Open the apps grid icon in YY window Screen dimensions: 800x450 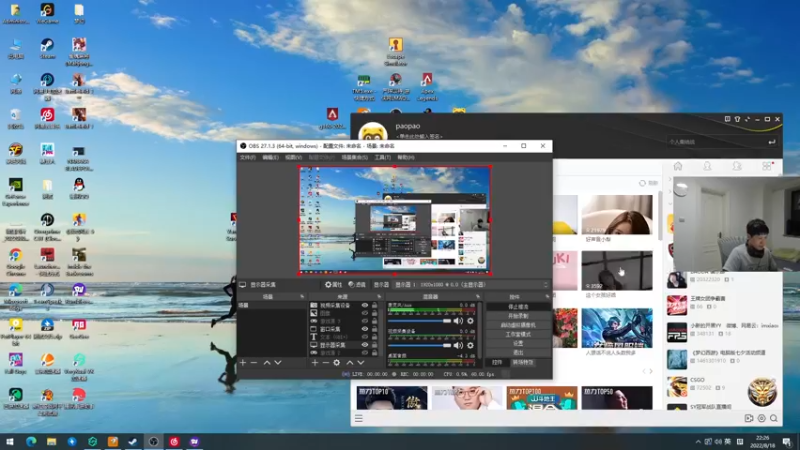767,166
